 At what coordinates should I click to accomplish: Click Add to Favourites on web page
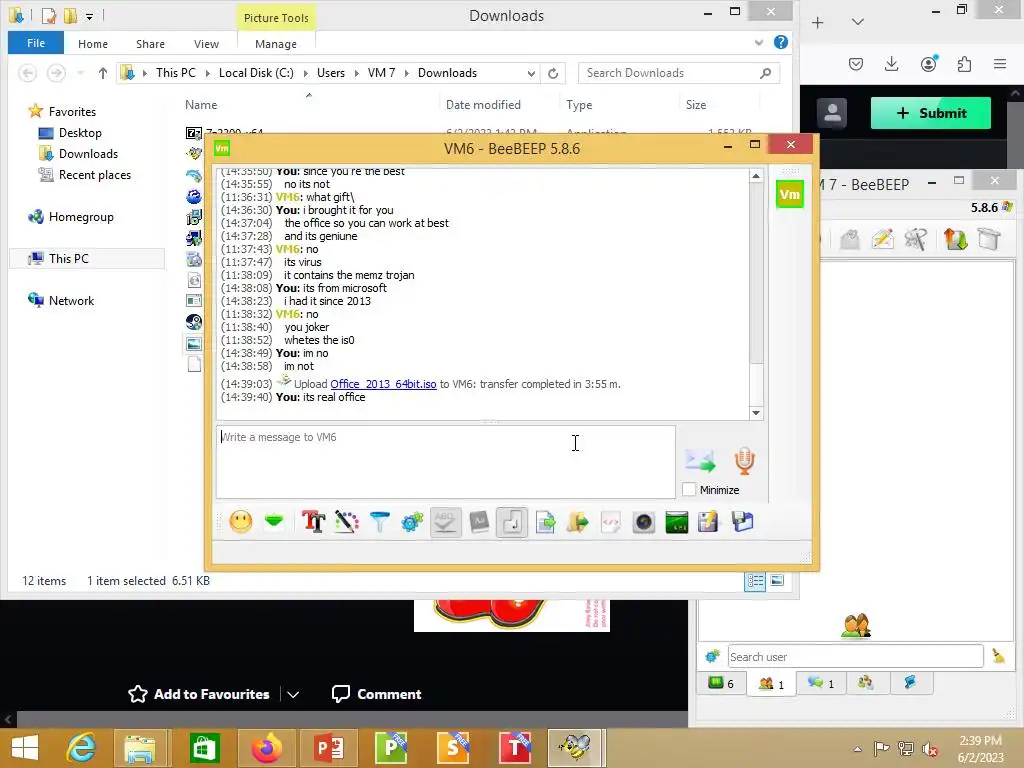pos(199,694)
